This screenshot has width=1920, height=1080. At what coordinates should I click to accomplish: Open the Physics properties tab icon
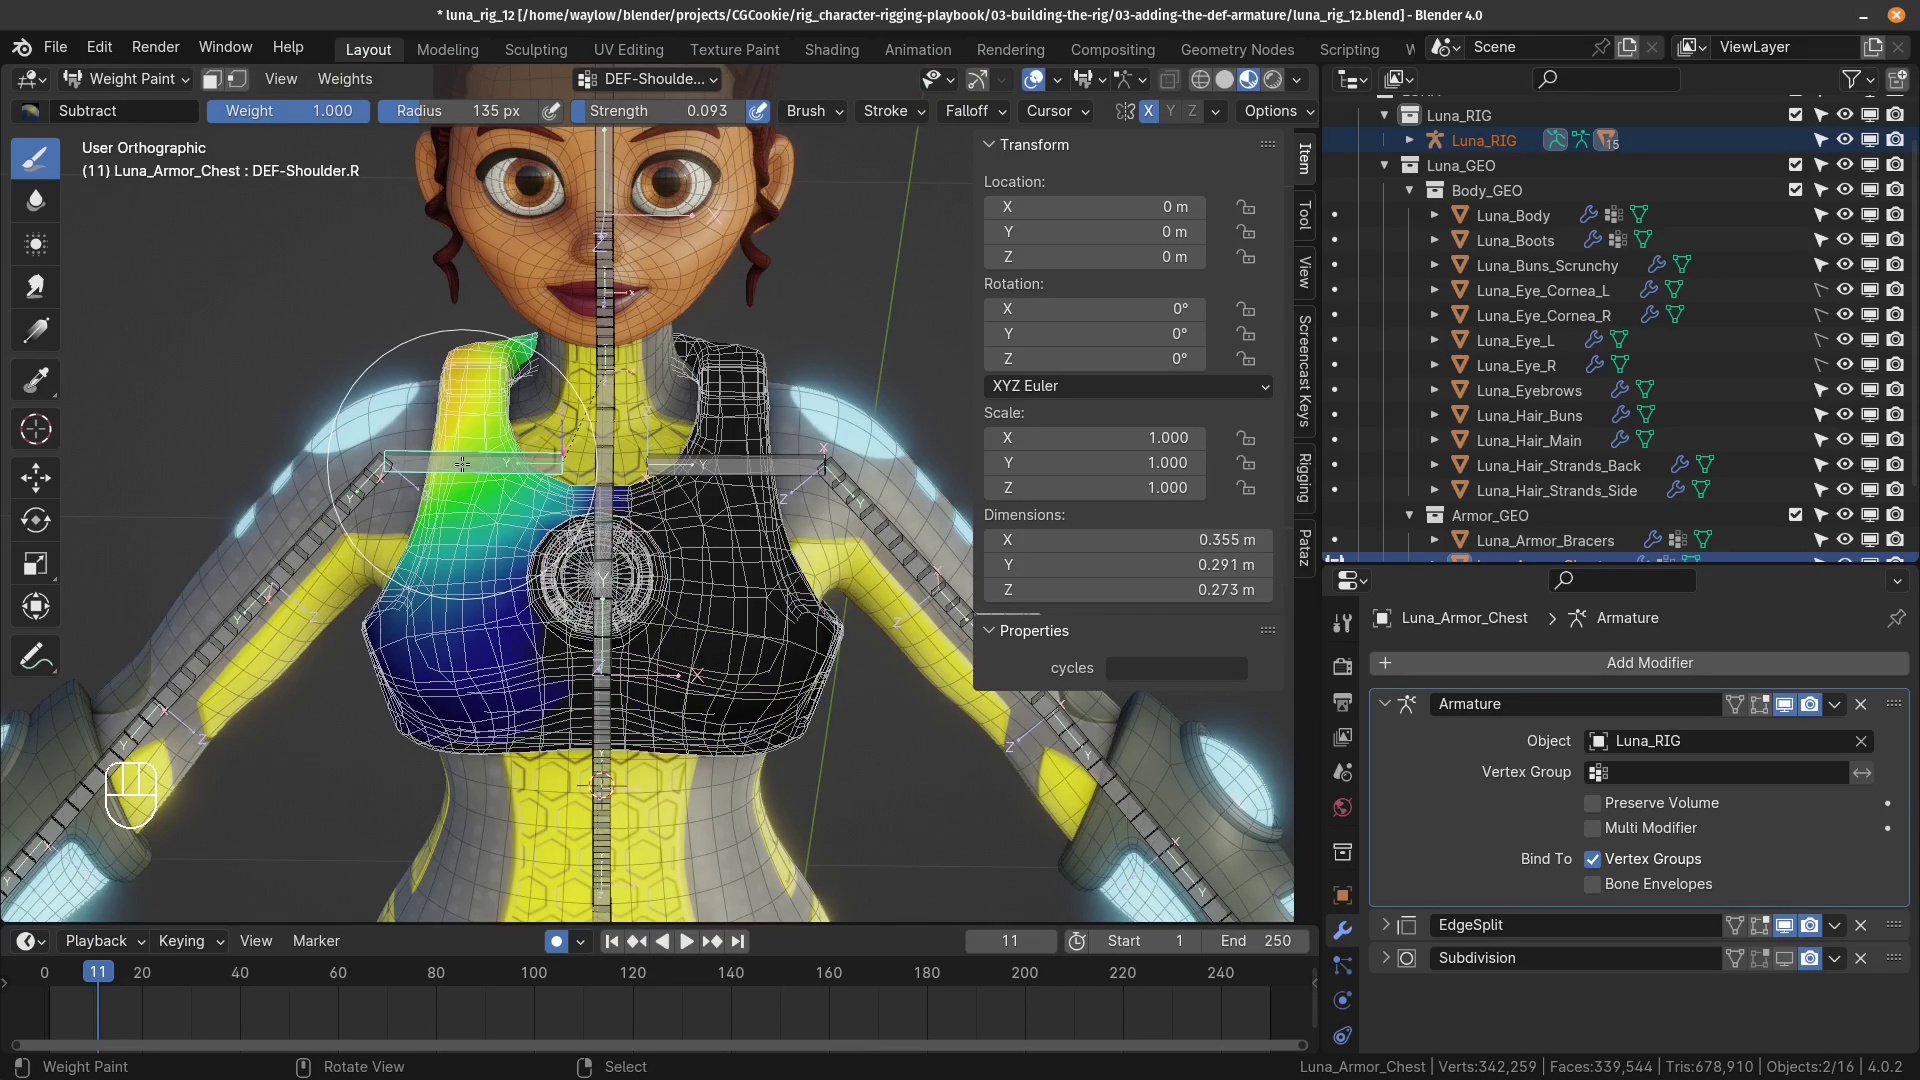[x=1343, y=1000]
